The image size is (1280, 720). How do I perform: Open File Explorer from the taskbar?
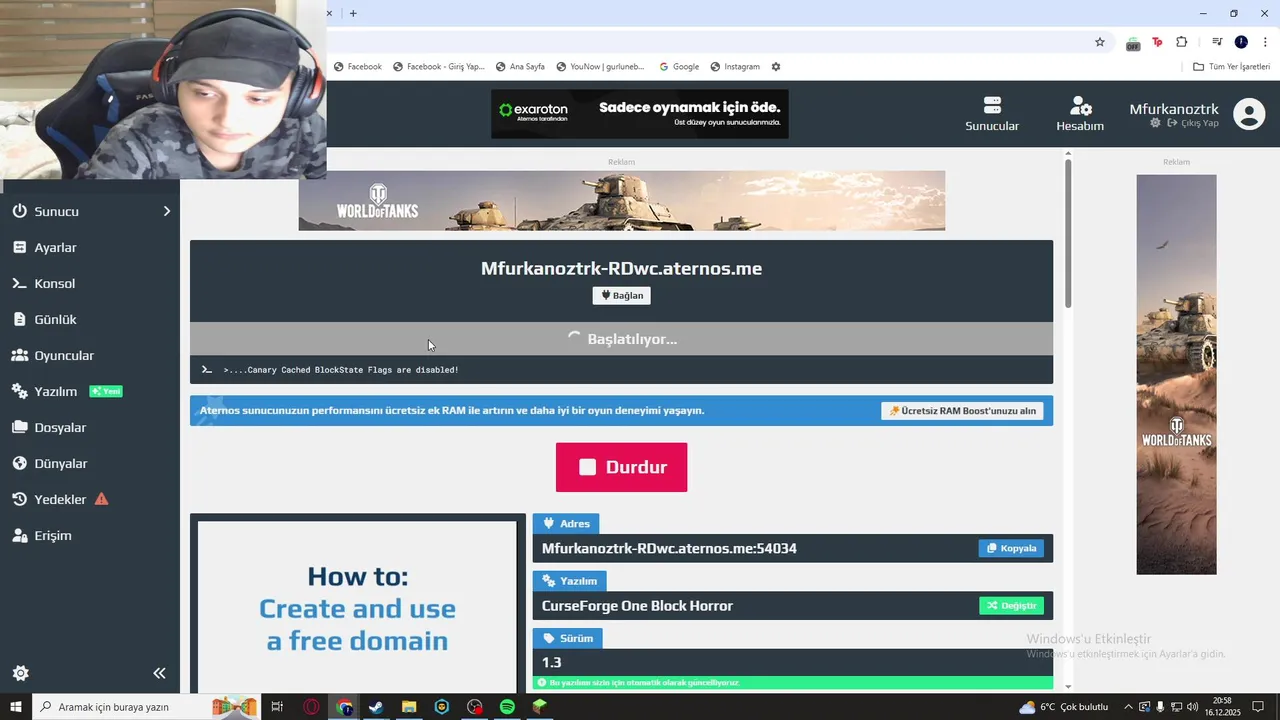[409, 707]
